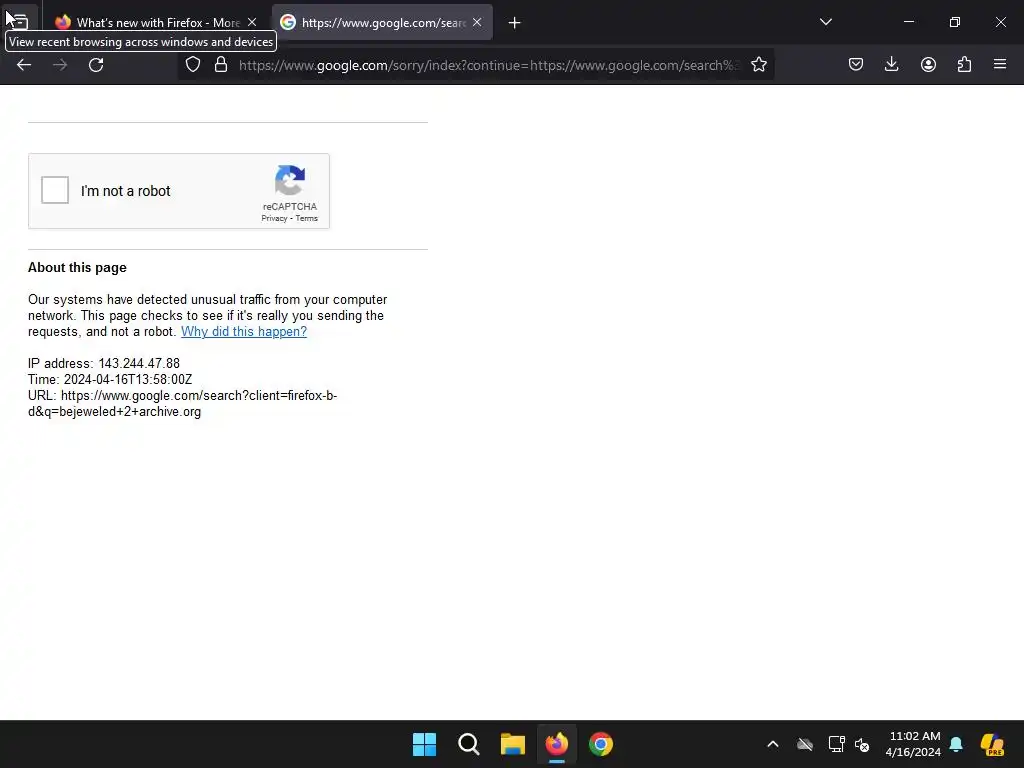Open a new tab with plus button
The image size is (1024, 768).
tap(515, 23)
